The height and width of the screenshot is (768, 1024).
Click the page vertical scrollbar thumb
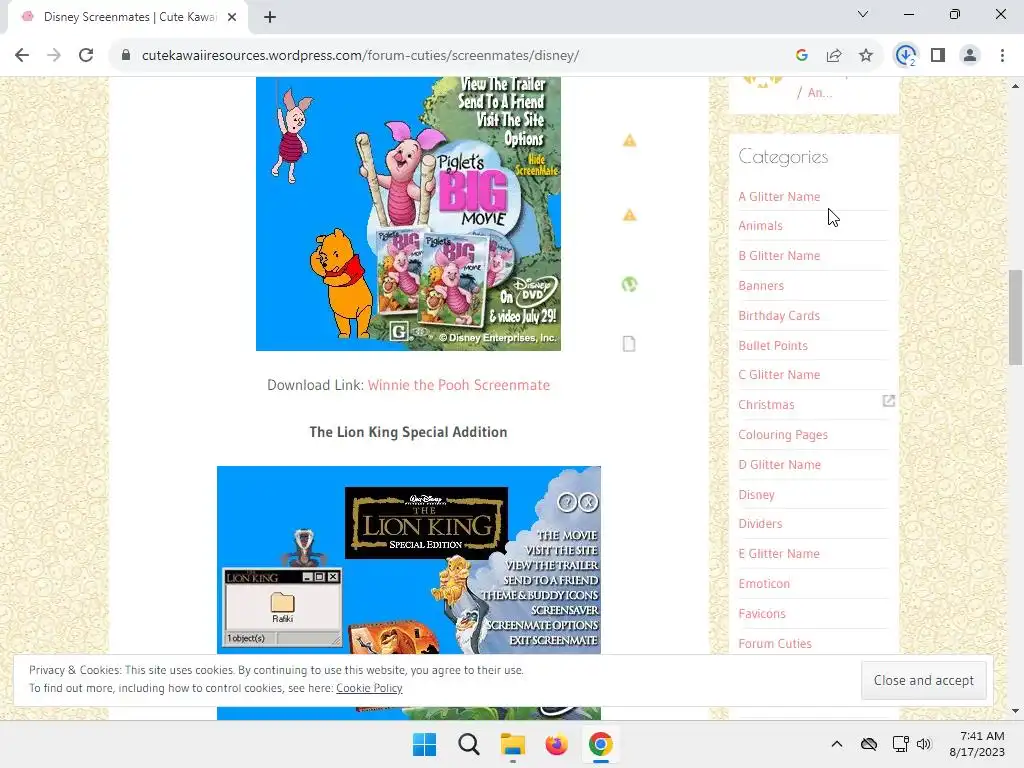point(1015,317)
